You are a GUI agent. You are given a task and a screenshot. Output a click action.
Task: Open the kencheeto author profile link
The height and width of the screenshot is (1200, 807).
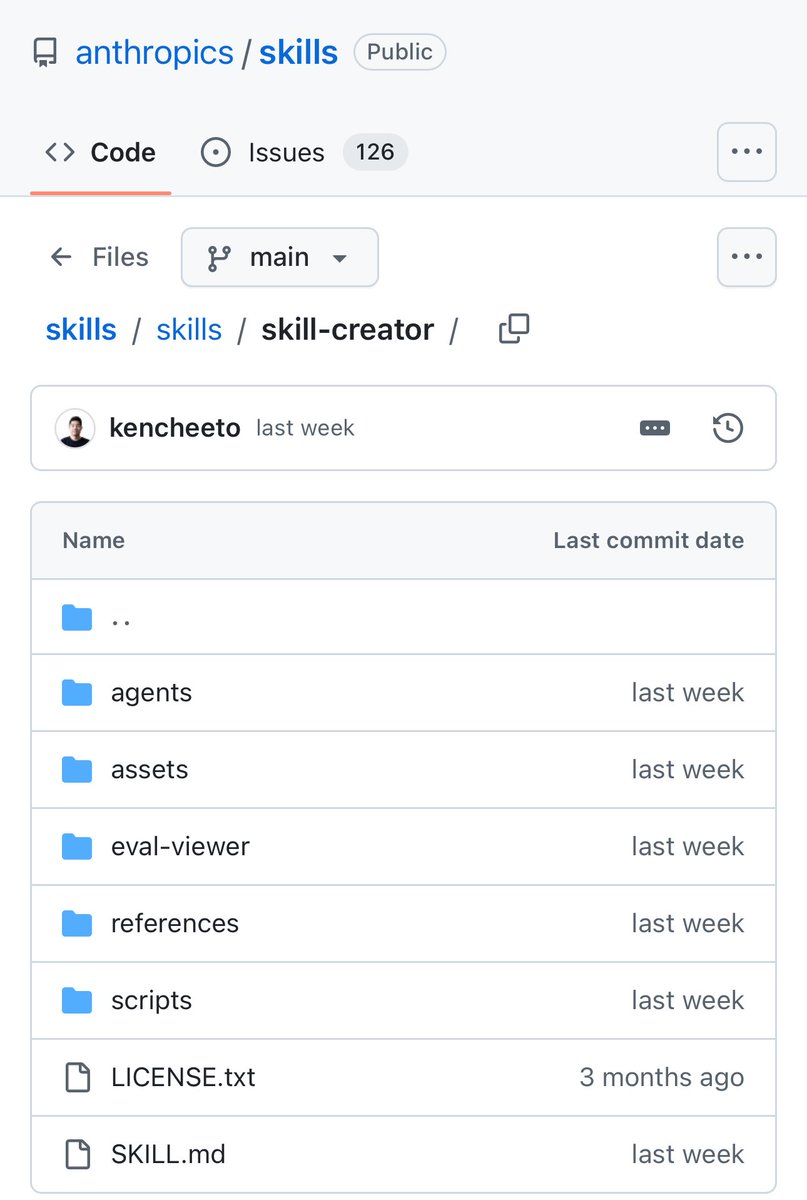(x=175, y=428)
